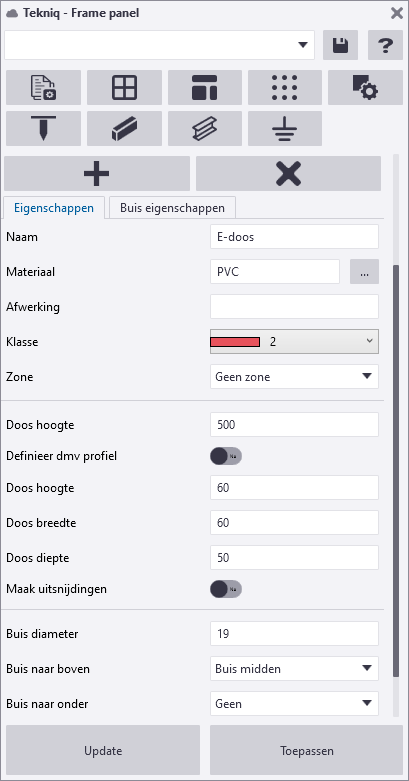Open the Zone dropdown showing Geen zone
Viewport: 409px width, 781px height.
tap(294, 377)
